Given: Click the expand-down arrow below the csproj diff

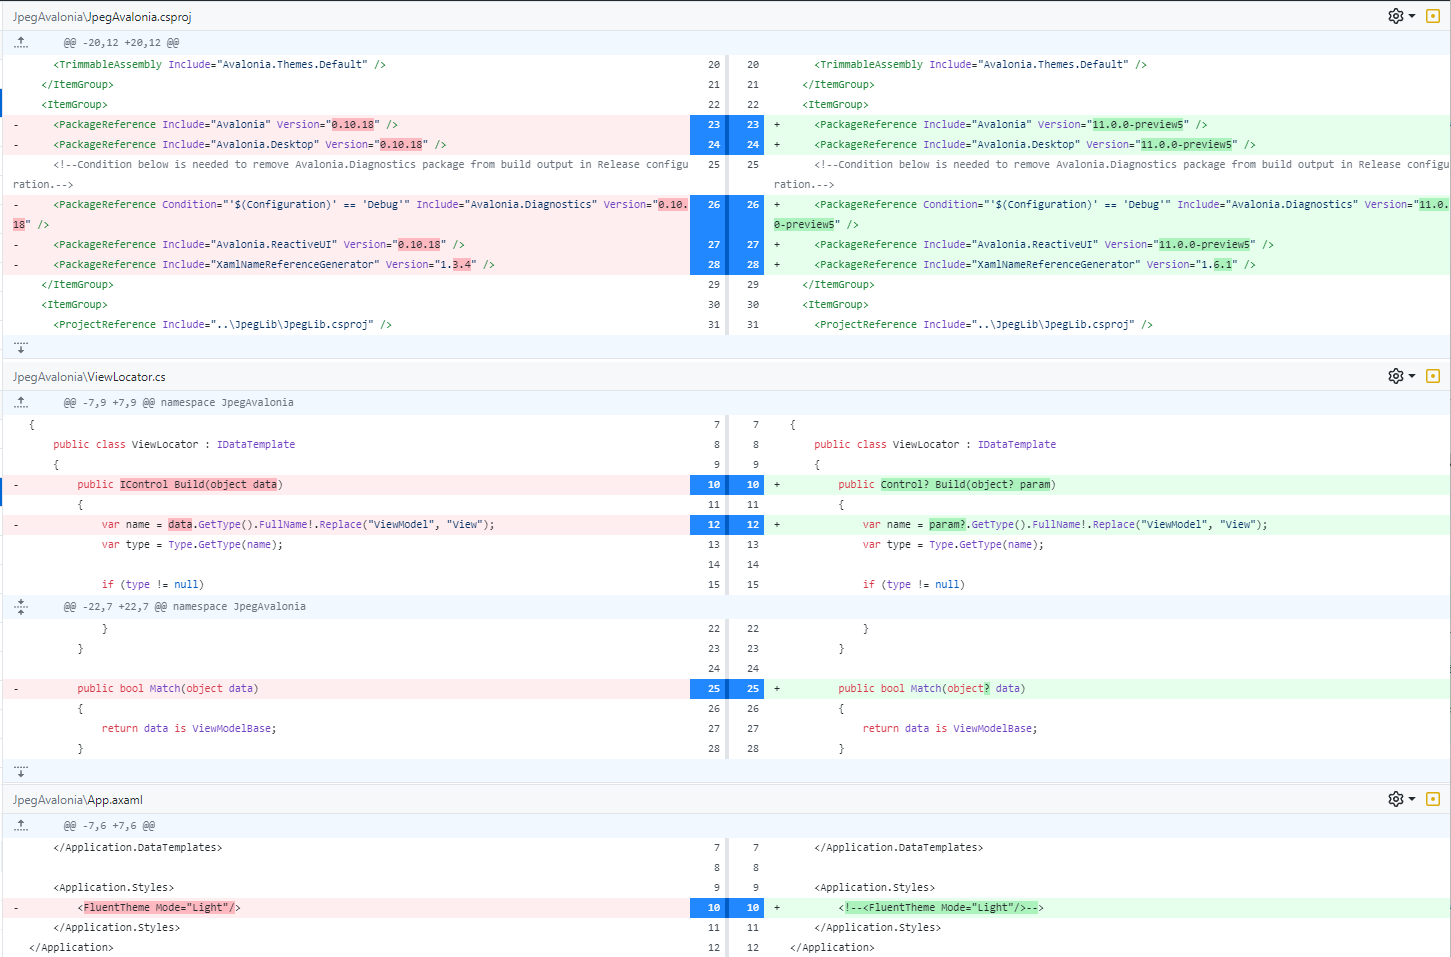Looking at the screenshot, I should [21, 346].
